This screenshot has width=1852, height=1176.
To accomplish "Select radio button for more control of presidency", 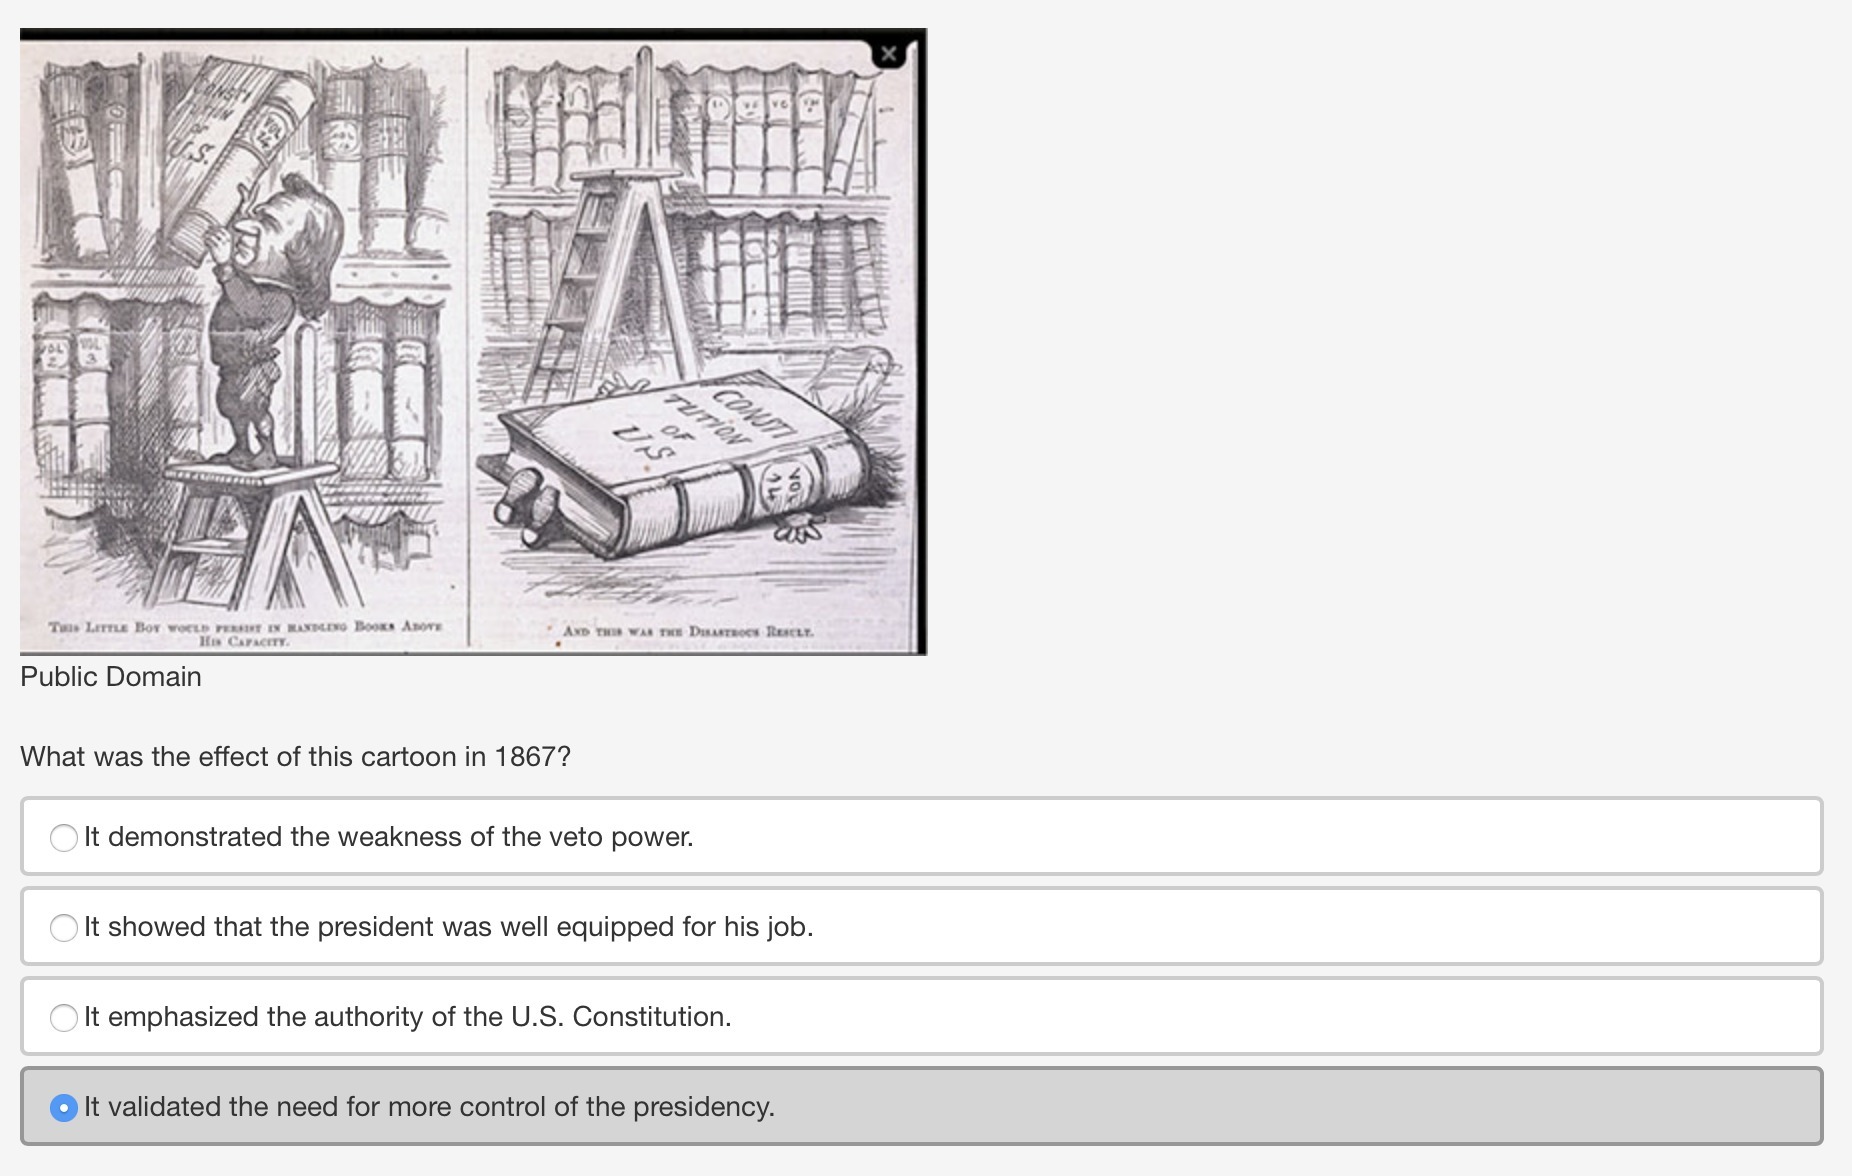I will point(64,1107).
